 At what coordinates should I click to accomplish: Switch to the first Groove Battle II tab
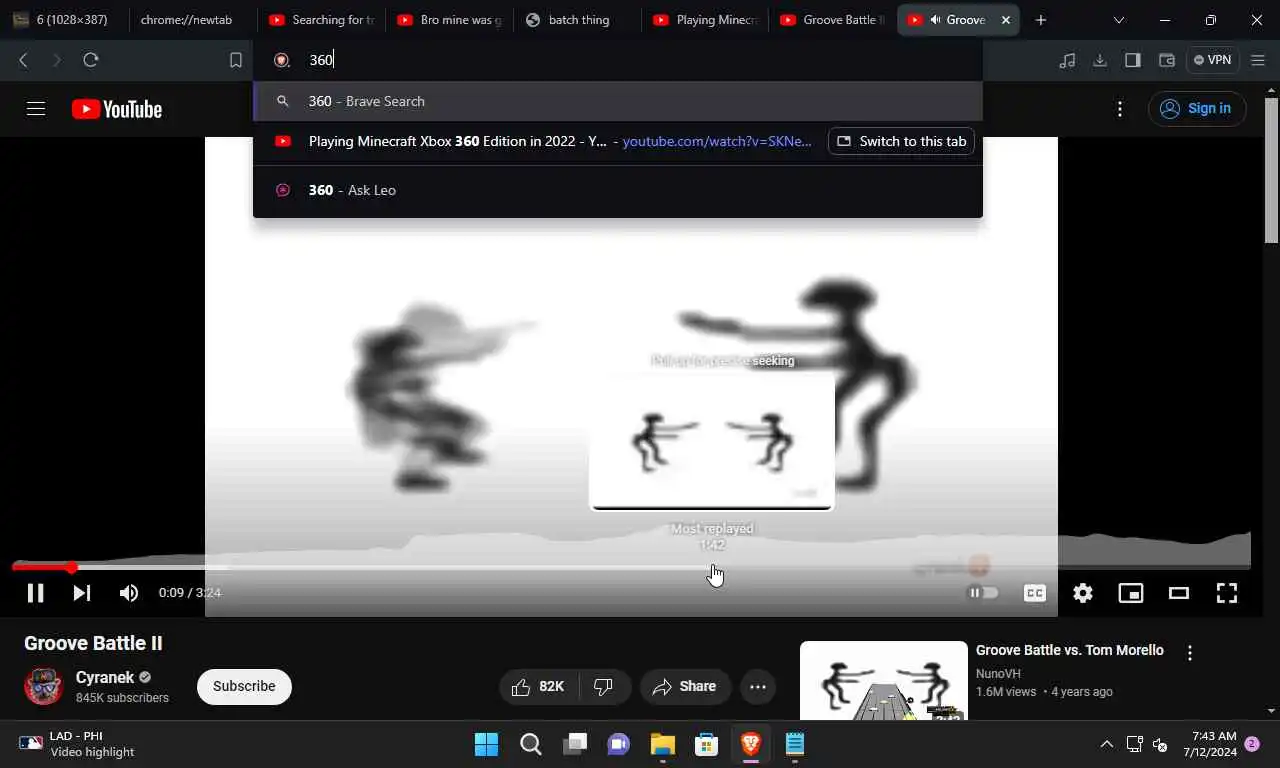point(834,20)
